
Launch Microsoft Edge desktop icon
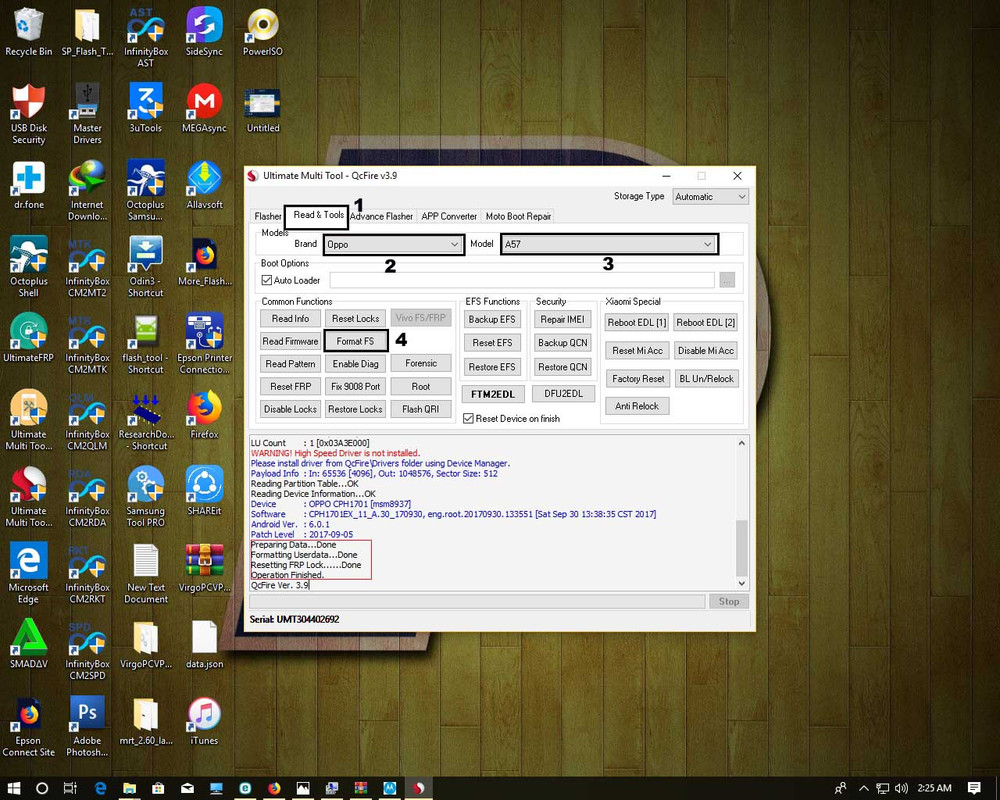click(28, 574)
